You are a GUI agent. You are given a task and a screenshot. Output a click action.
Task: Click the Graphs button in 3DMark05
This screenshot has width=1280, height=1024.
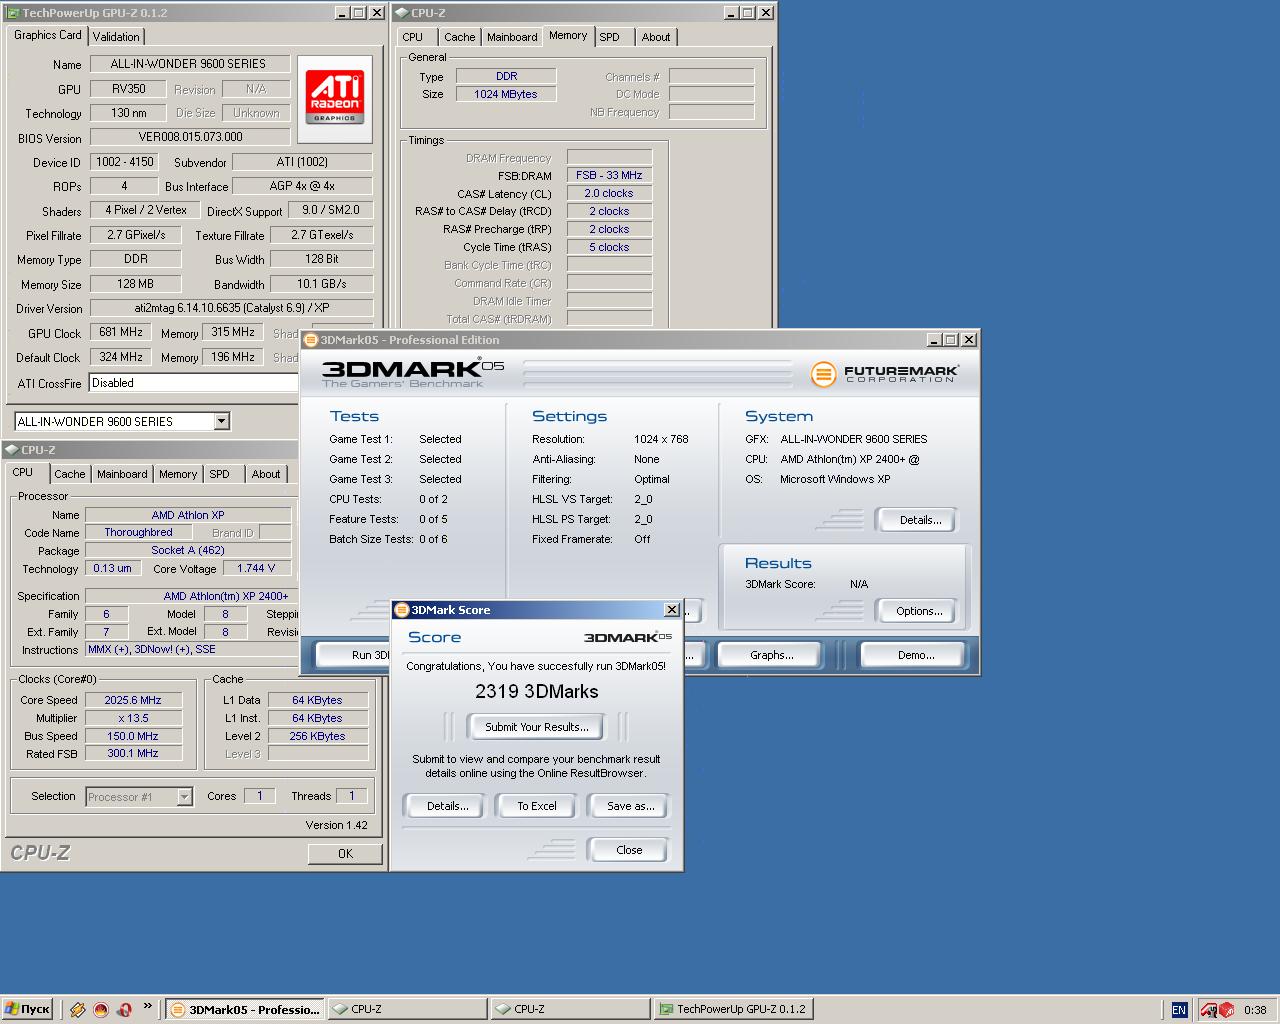[x=771, y=655]
